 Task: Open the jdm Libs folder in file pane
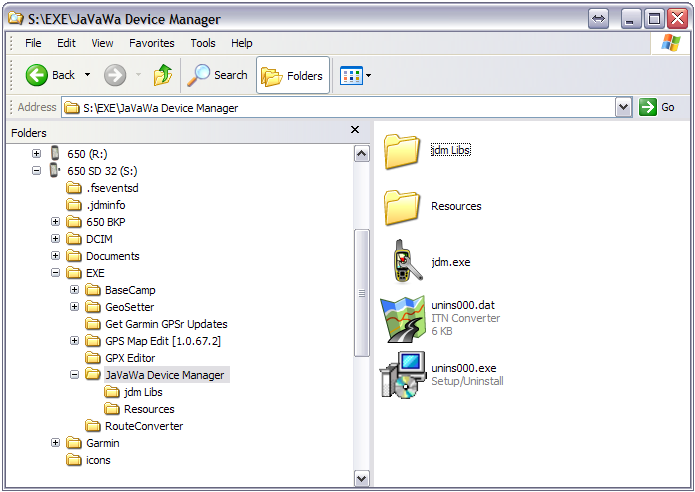pos(403,150)
